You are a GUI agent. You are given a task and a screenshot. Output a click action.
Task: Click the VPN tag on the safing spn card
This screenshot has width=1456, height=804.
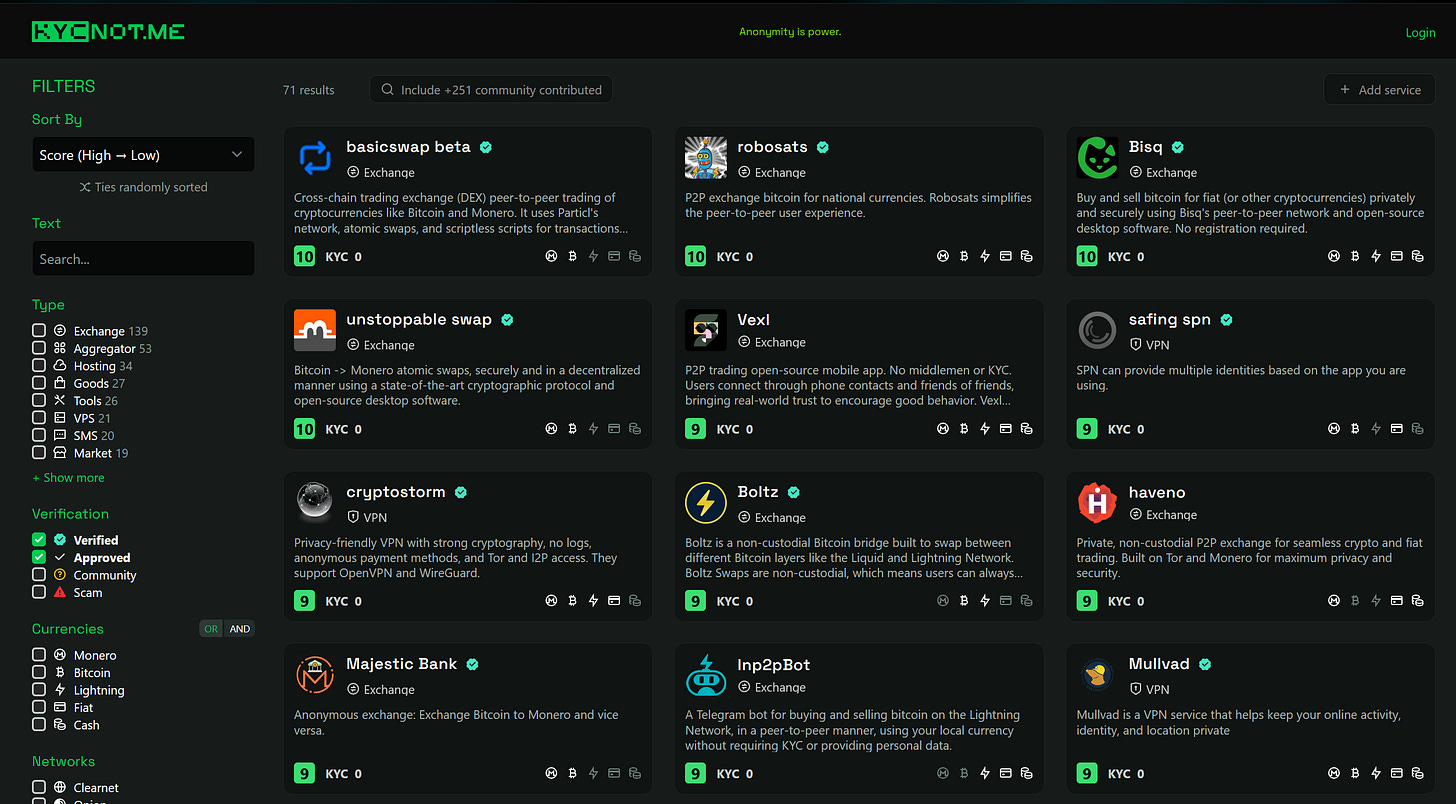point(1149,345)
